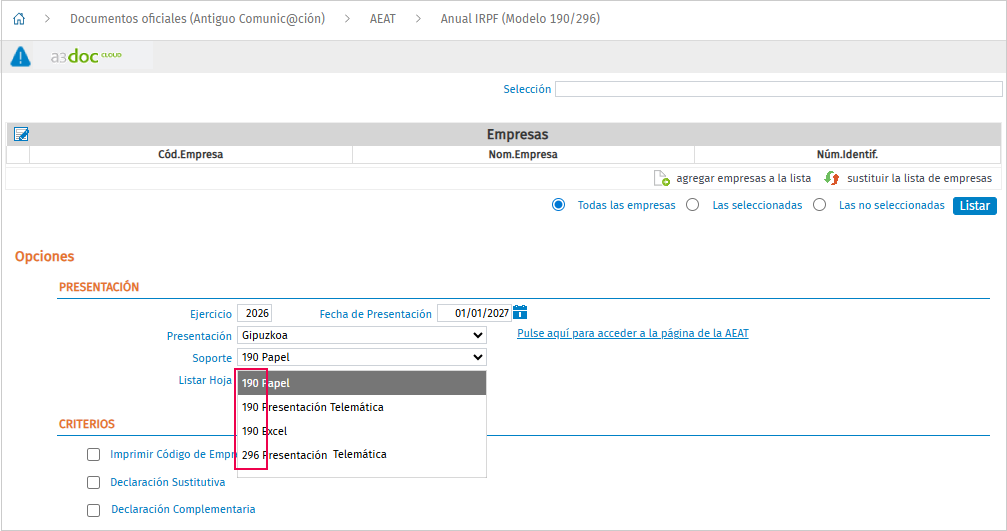The image size is (1007, 531).
Task: Click the Presentación field label
Action: (x=199, y=336)
